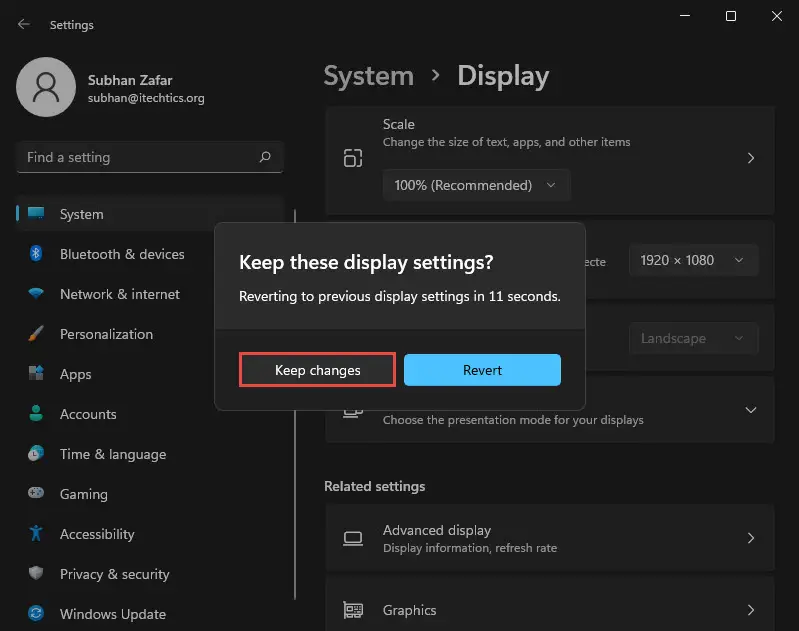This screenshot has height=631, width=799.
Task: Open Network & internet section
Action: click(120, 294)
